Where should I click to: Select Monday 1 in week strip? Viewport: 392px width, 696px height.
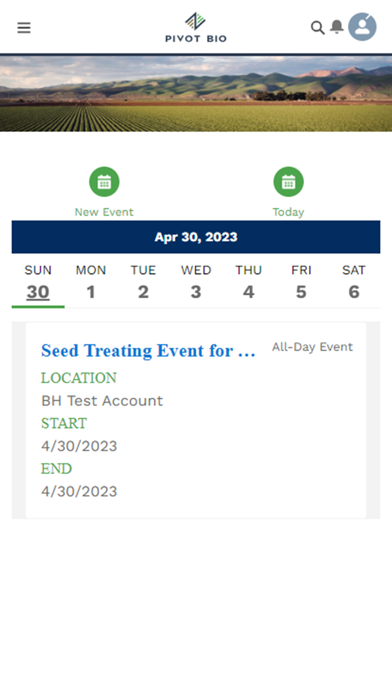pyautogui.click(x=91, y=282)
